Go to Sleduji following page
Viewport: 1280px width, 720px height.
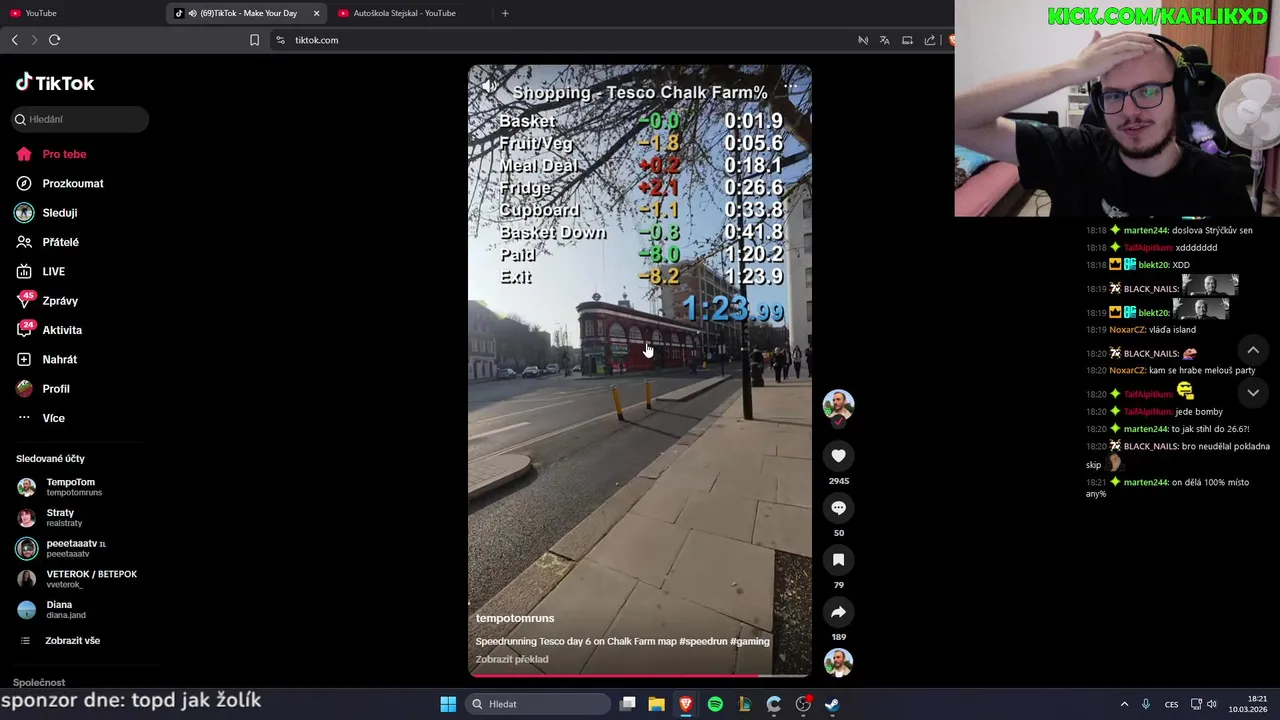(x=59, y=213)
